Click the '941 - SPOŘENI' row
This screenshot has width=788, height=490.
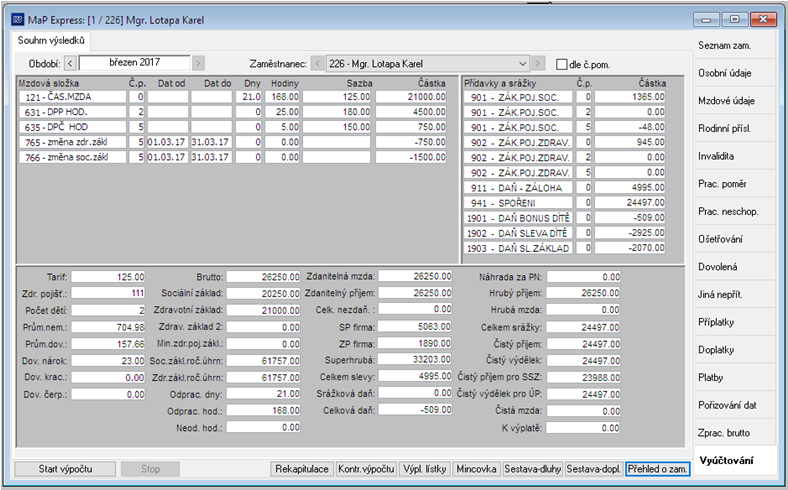[564, 203]
